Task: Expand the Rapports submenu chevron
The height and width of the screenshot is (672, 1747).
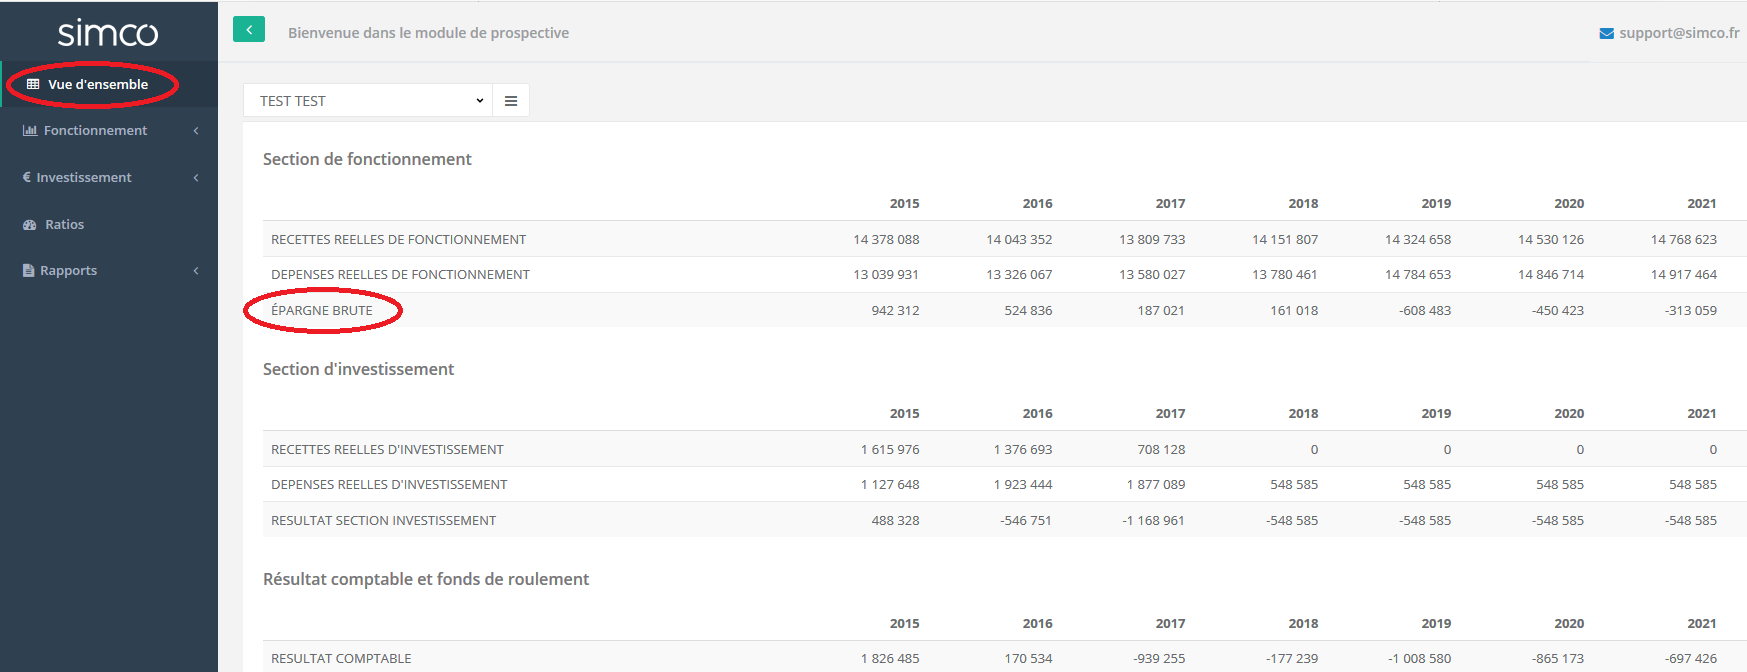Action: [x=196, y=271]
